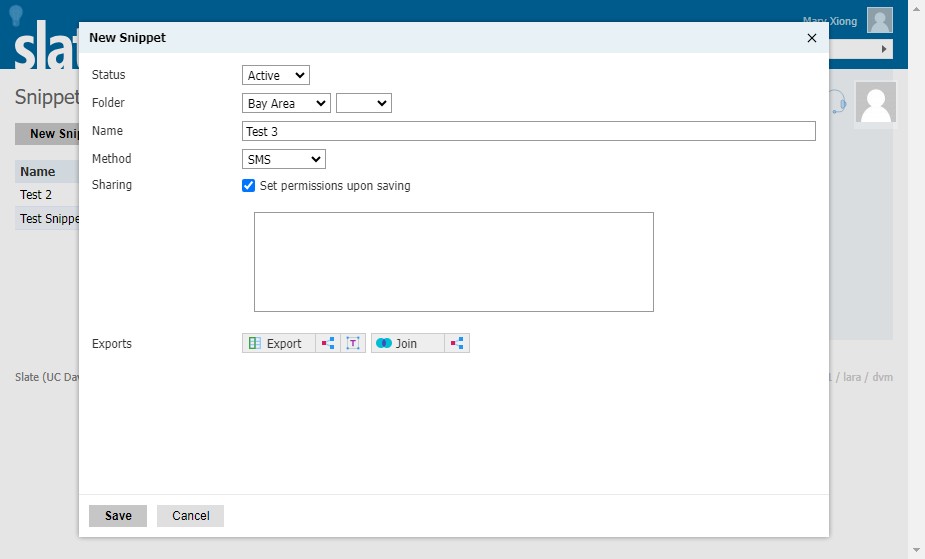Click the scrollbar up arrow

916,7
